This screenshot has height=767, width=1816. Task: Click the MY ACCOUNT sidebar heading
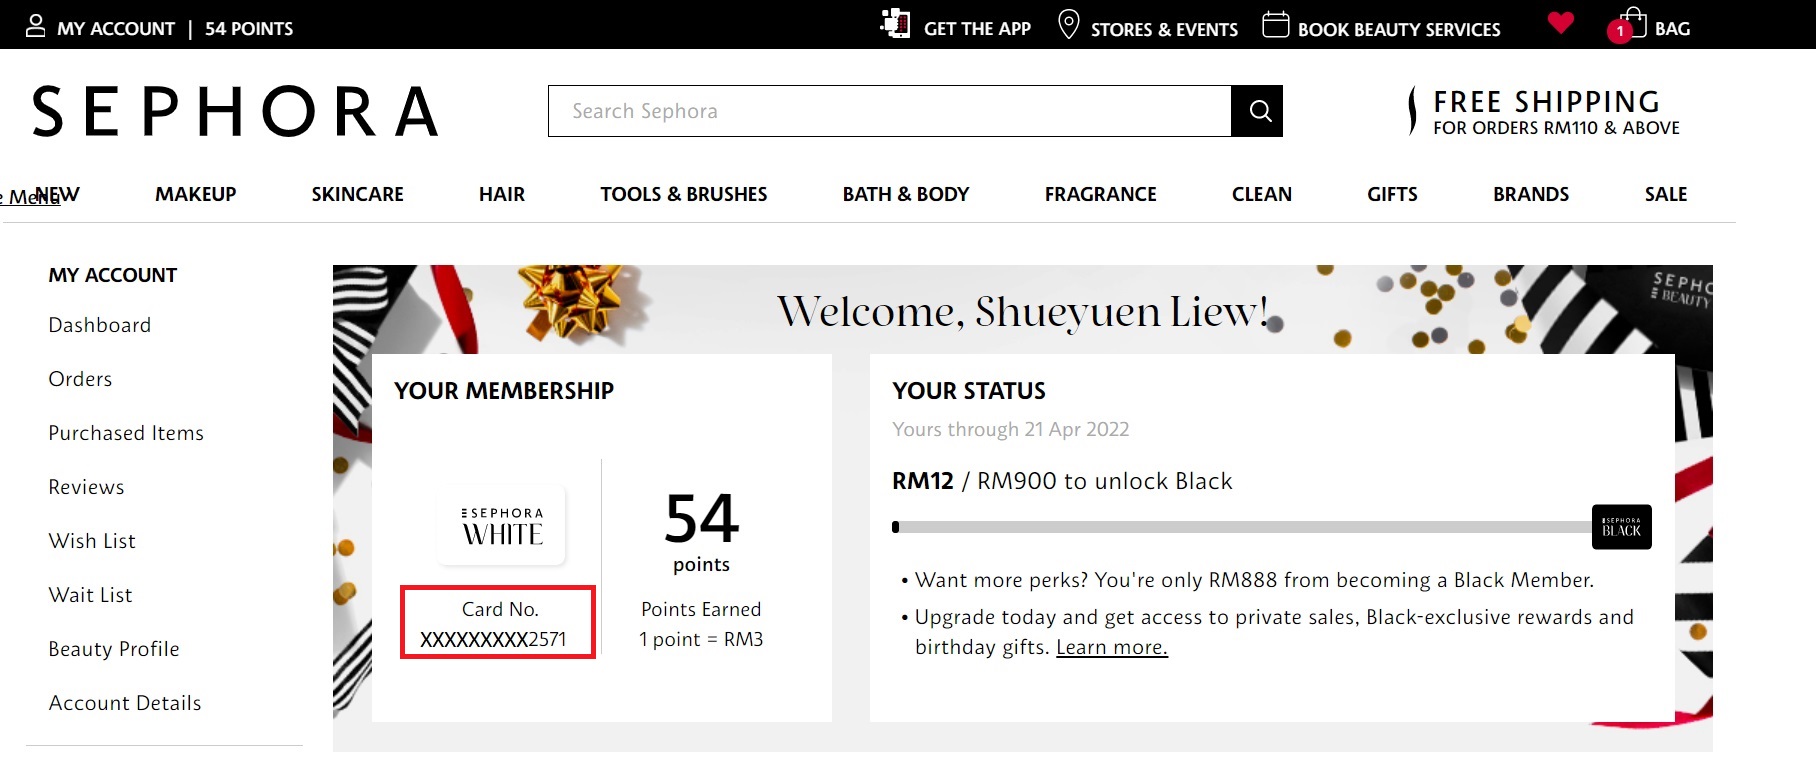point(113,275)
